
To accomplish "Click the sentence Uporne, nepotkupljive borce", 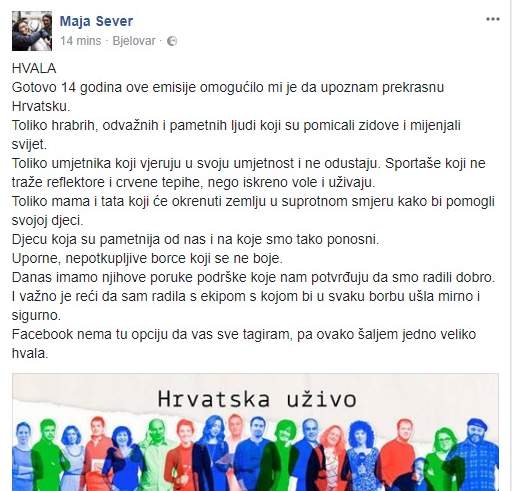I will (147, 258).
